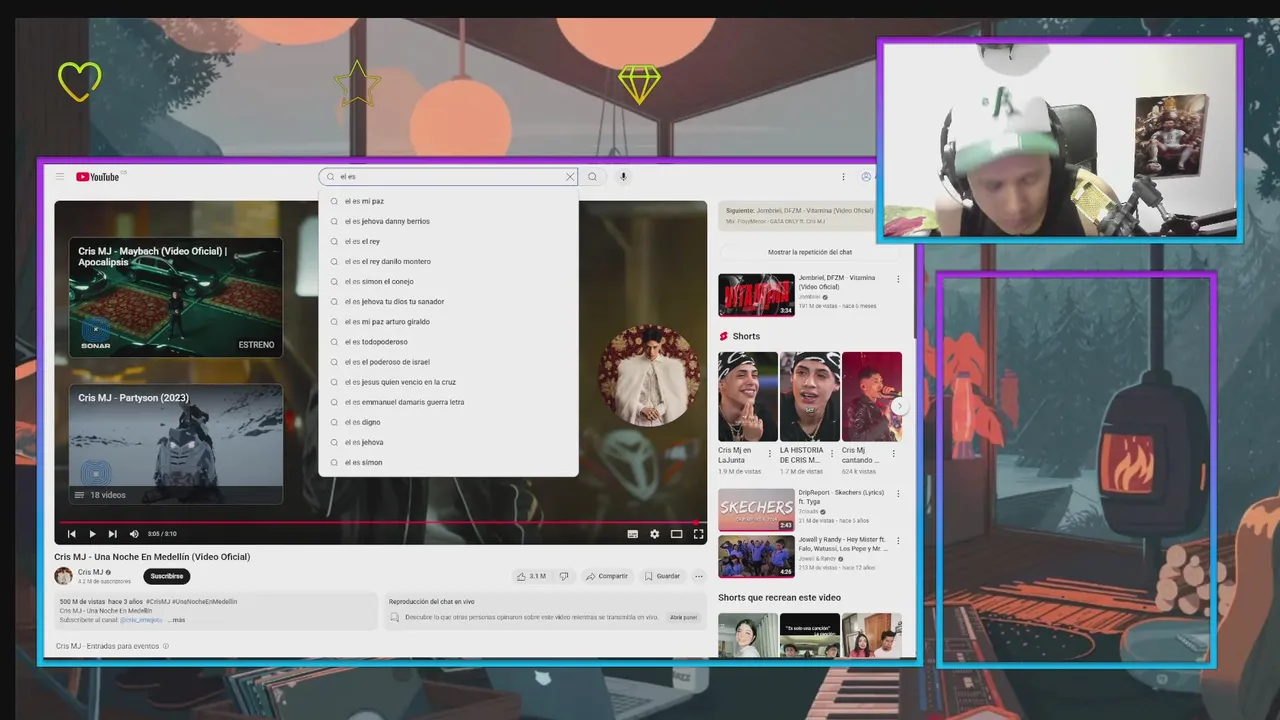Open 'Cris Mj cantando' short
This screenshot has height=720, width=1280.
[x=871, y=396]
